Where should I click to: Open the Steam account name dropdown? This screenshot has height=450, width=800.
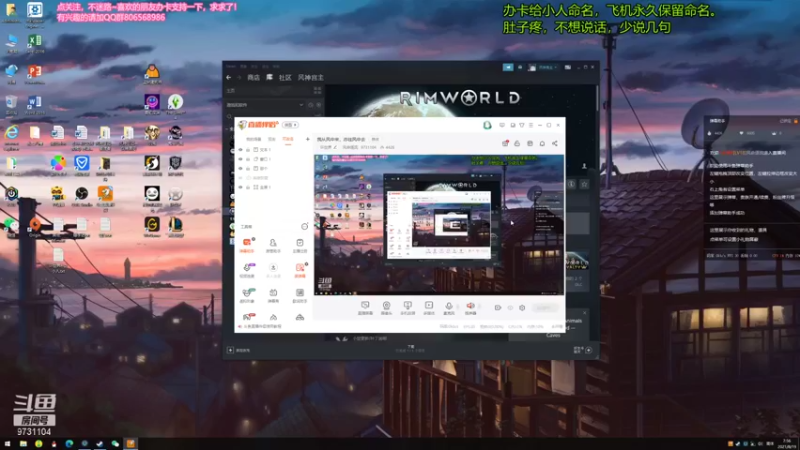pos(548,67)
